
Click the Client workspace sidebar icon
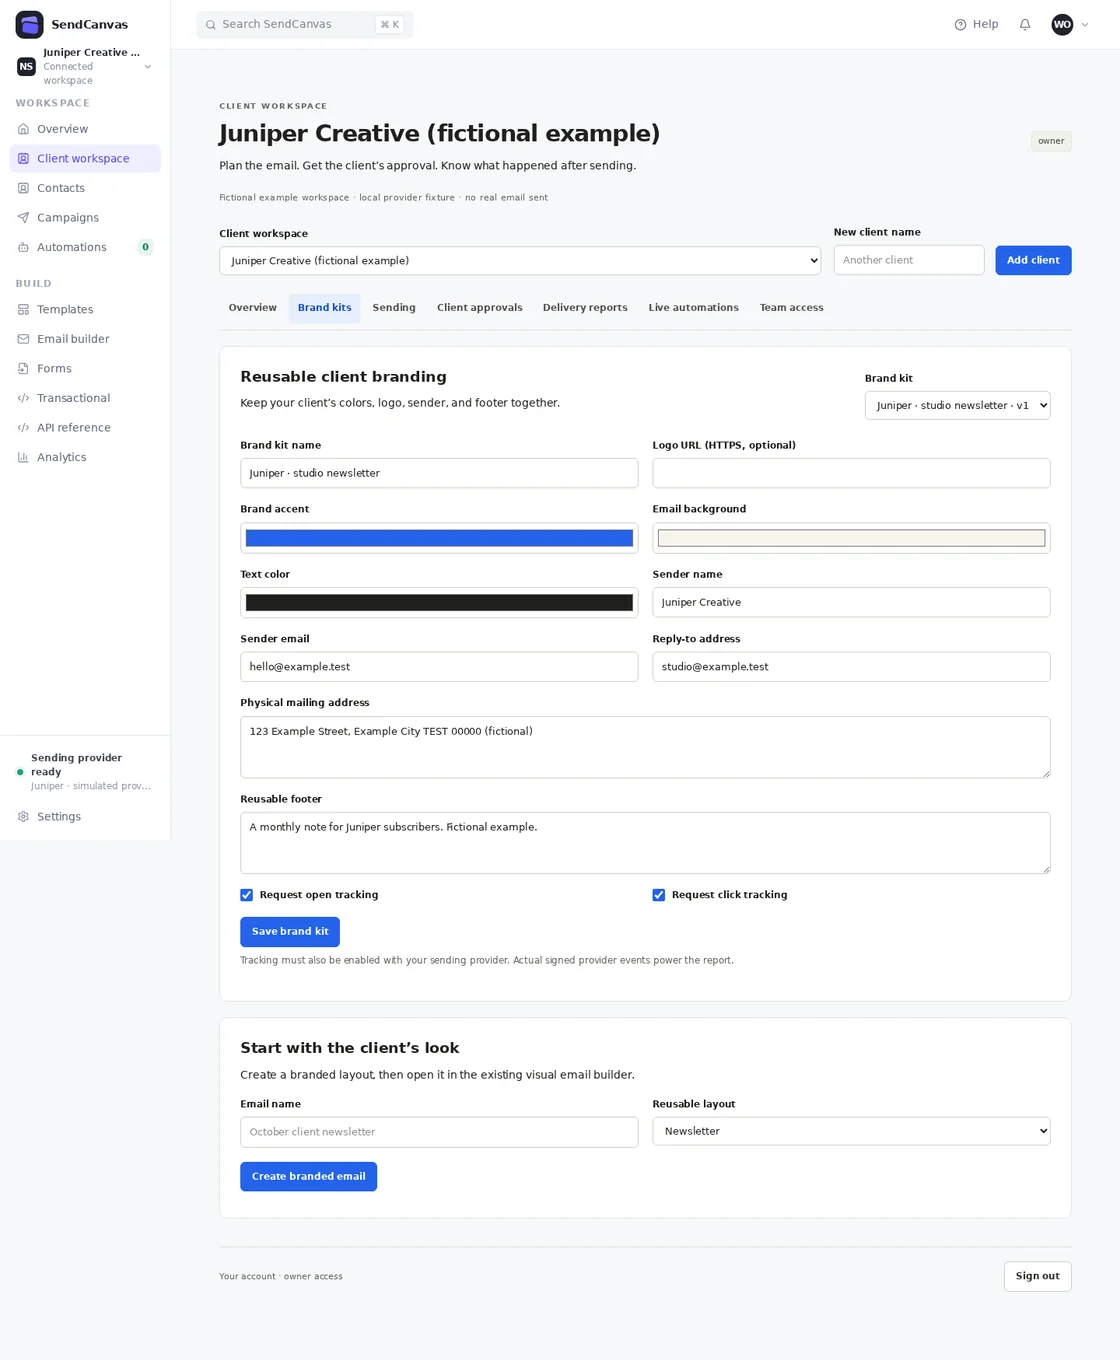pos(23,159)
